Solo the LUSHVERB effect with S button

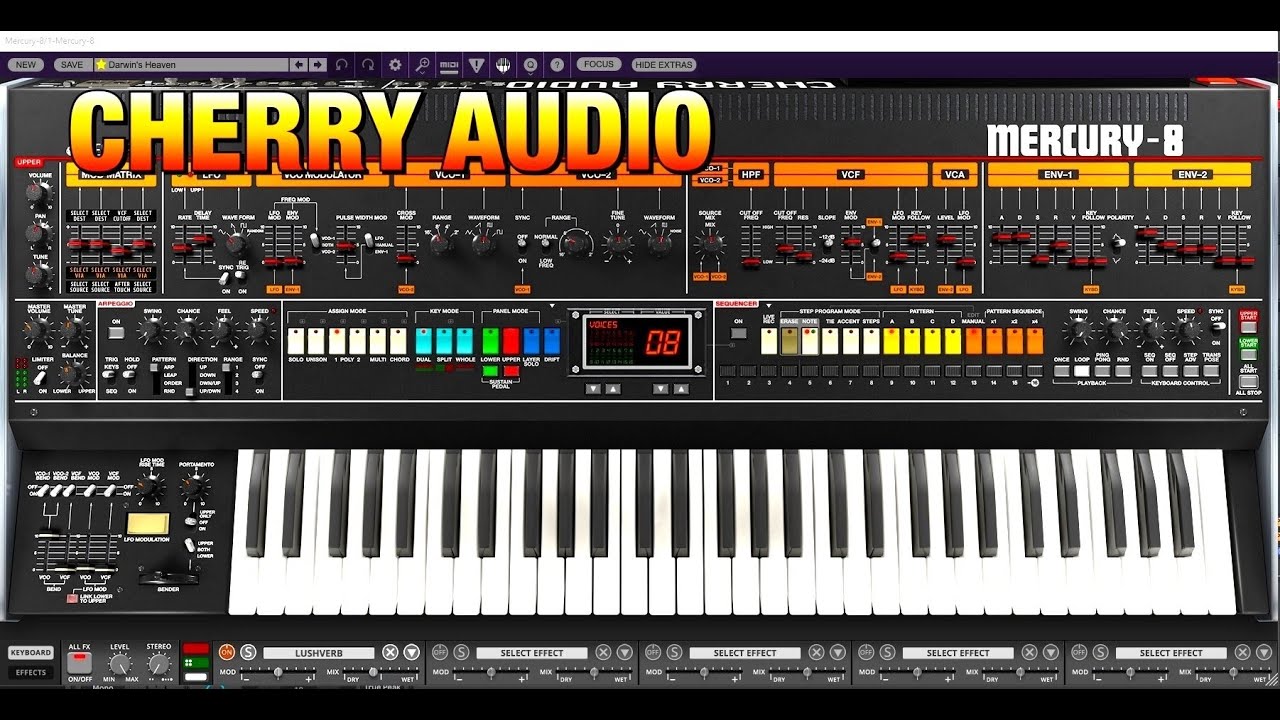[248, 653]
